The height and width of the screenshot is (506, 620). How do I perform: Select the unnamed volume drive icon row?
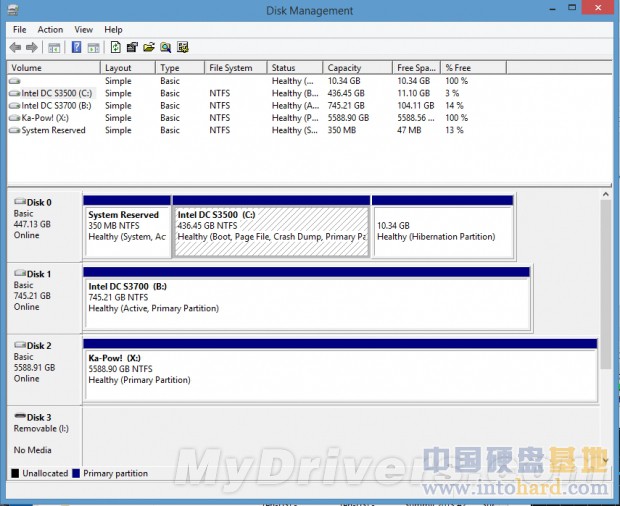15,81
